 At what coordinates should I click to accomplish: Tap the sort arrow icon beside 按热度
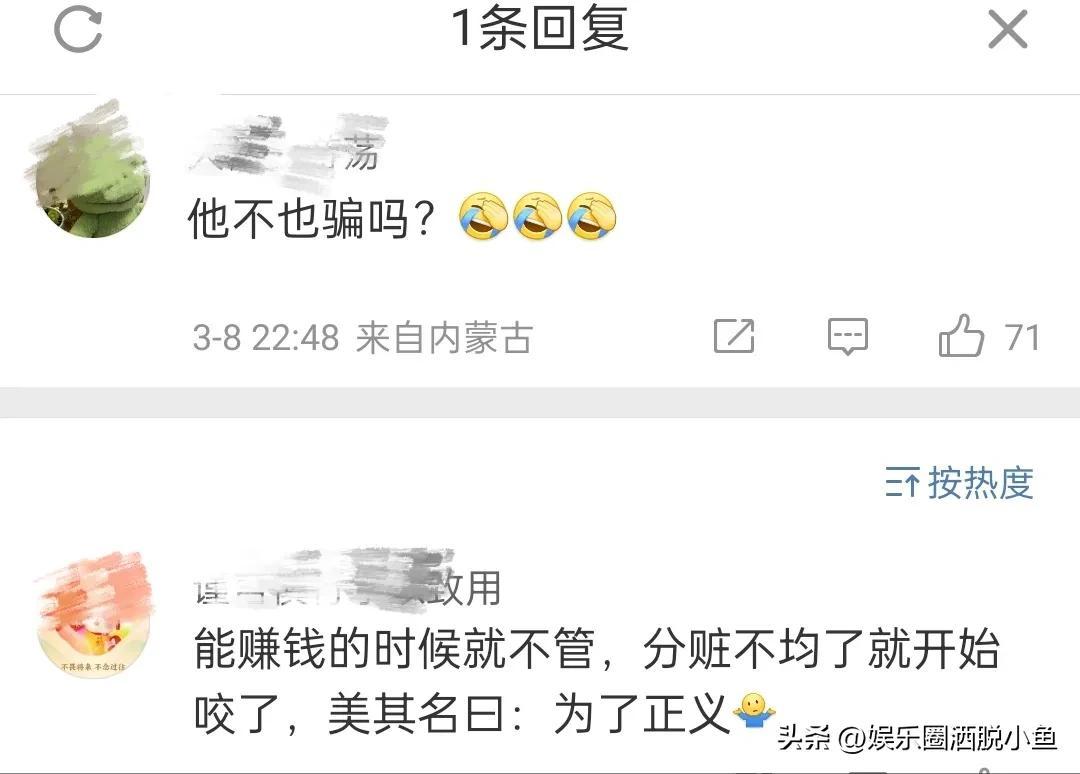click(902, 482)
